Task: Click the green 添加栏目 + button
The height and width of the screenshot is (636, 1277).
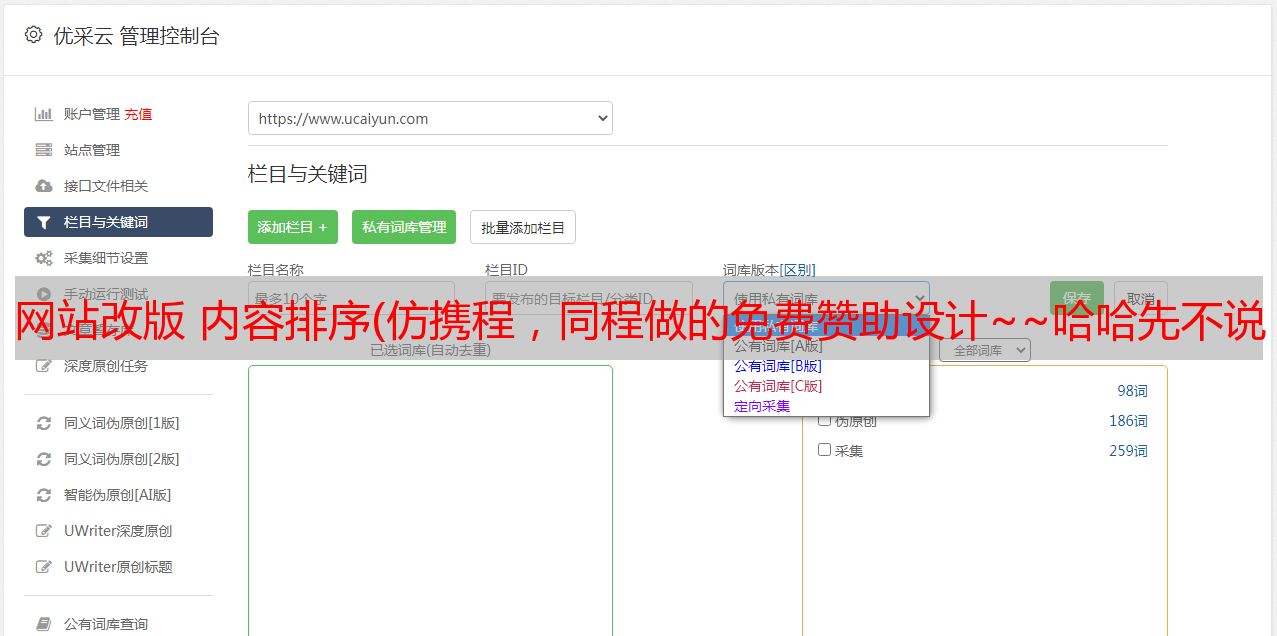Action: pyautogui.click(x=293, y=227)
